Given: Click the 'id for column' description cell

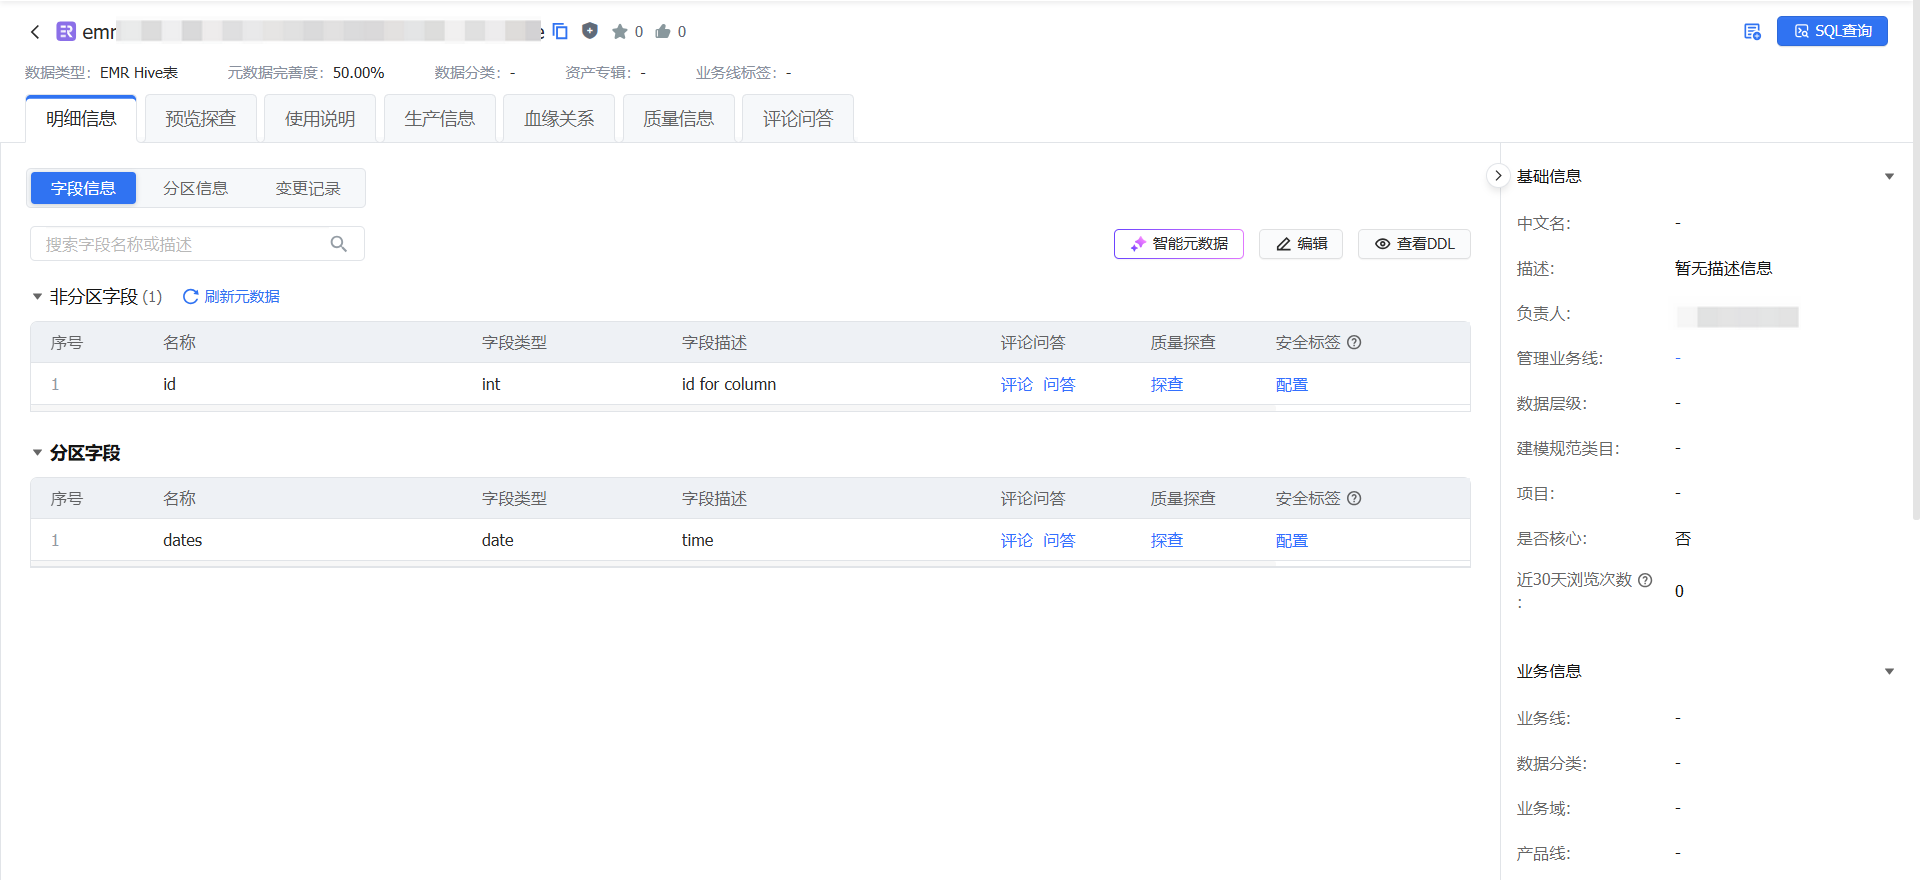Looking at the screenshot, I should pyautogui.click(x=729, y=384).
